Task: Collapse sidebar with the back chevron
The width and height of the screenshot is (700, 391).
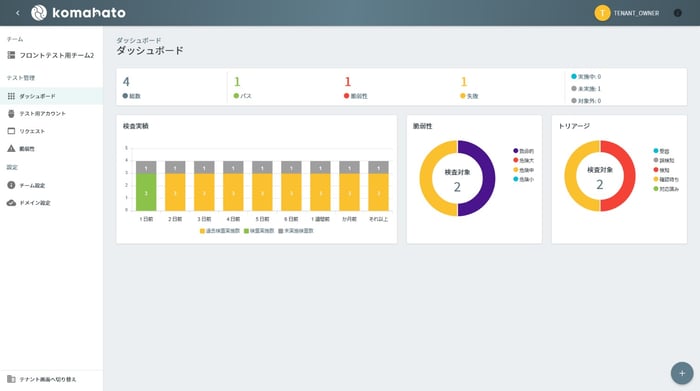Action: coord(18,13)
